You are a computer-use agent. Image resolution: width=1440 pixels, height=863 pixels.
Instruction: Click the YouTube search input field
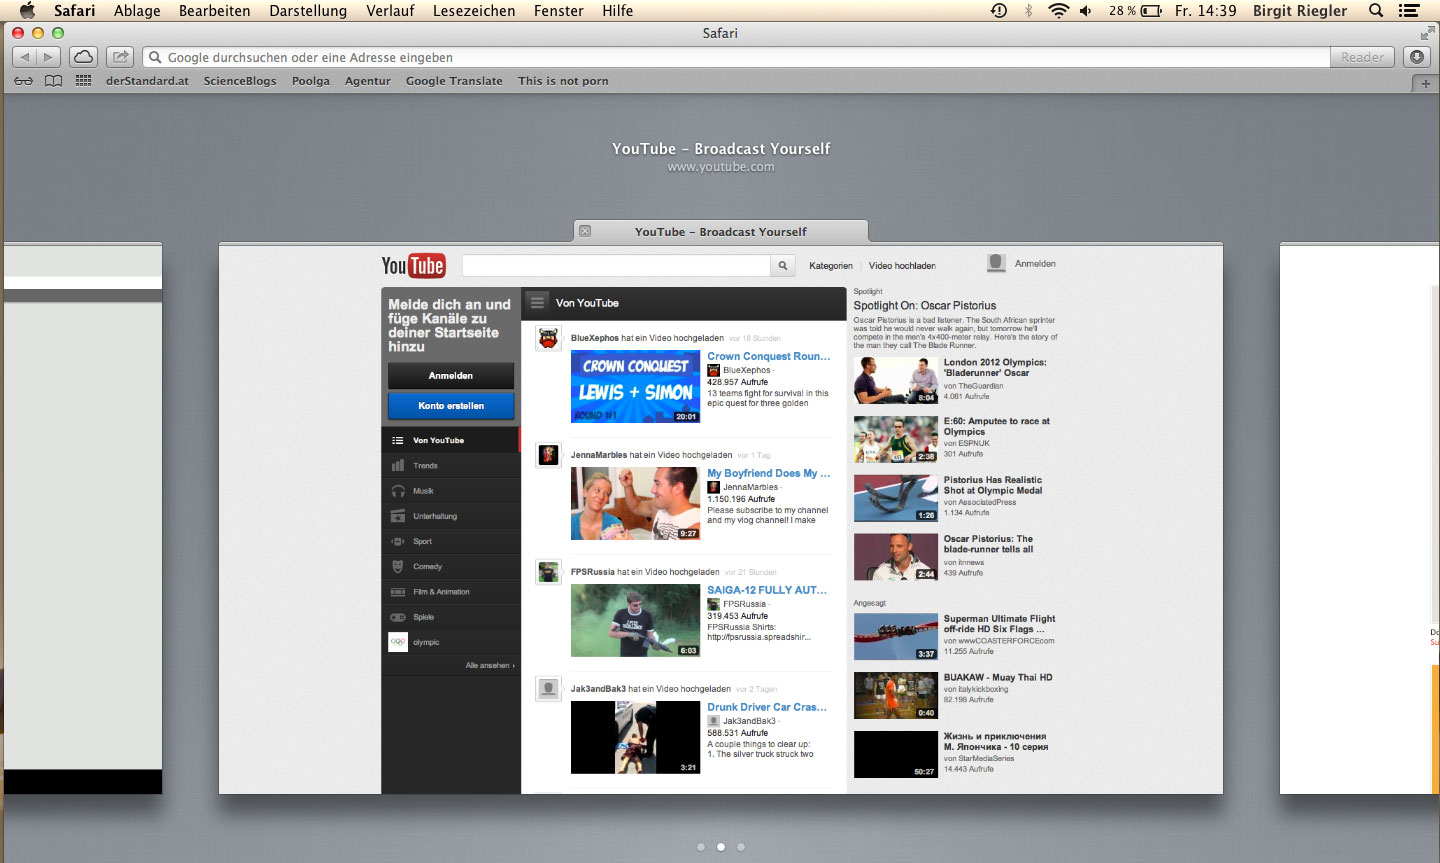(x=616, y=265)
